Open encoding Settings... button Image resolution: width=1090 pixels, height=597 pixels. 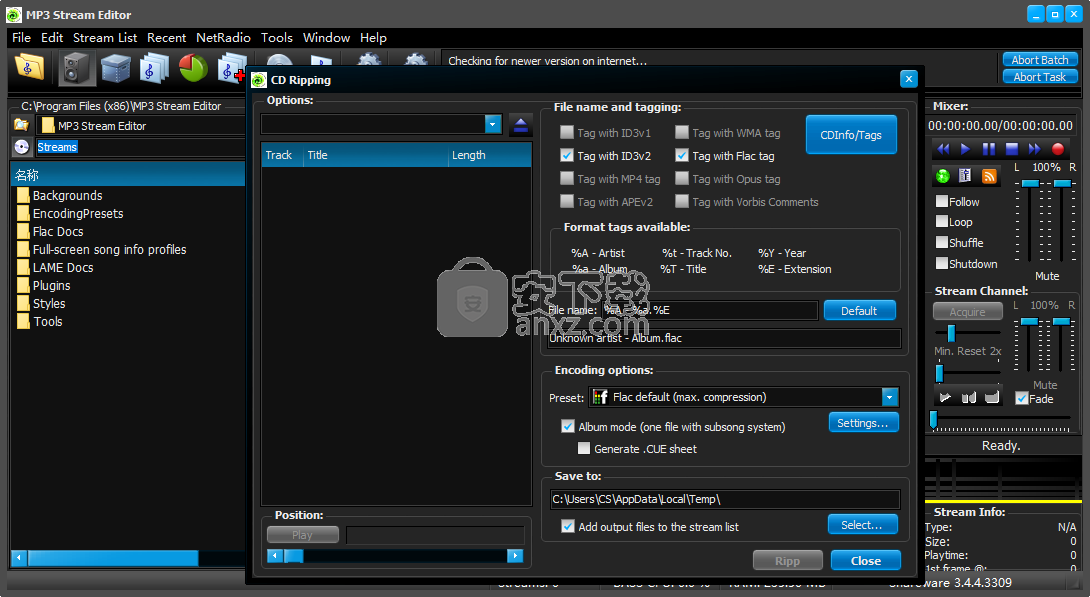point(863,423)
